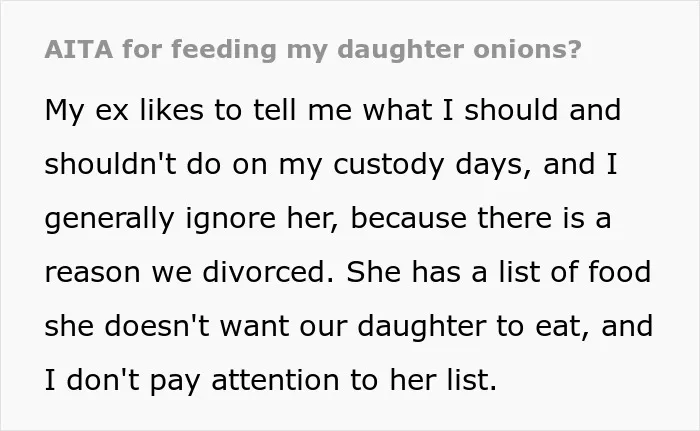Click the phrase 'I don't pay'

tap(122, 381)
